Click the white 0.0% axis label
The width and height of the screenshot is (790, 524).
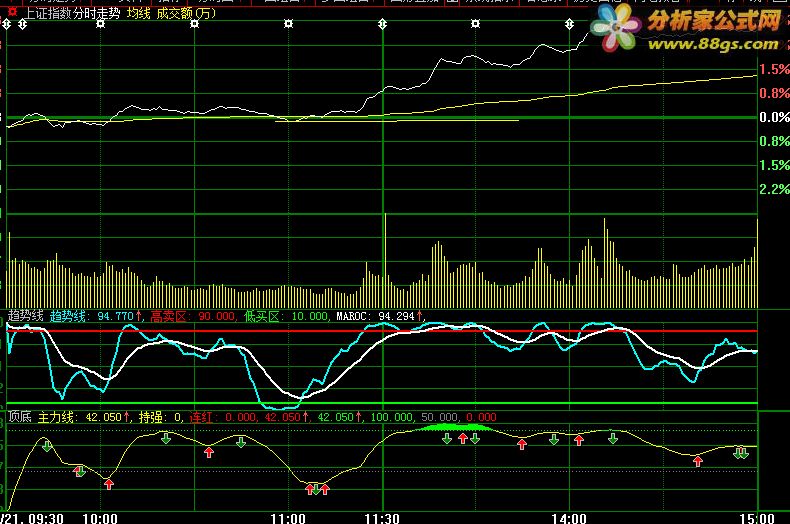(774, 117)
